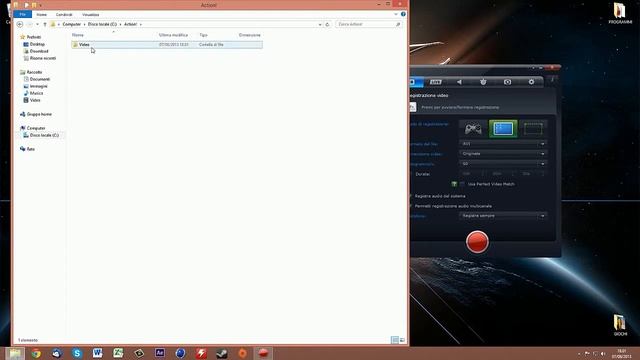This screenshot has width=640, height=360.
Task: Switch to details view in status bar
Action: (x=395, y=340)
